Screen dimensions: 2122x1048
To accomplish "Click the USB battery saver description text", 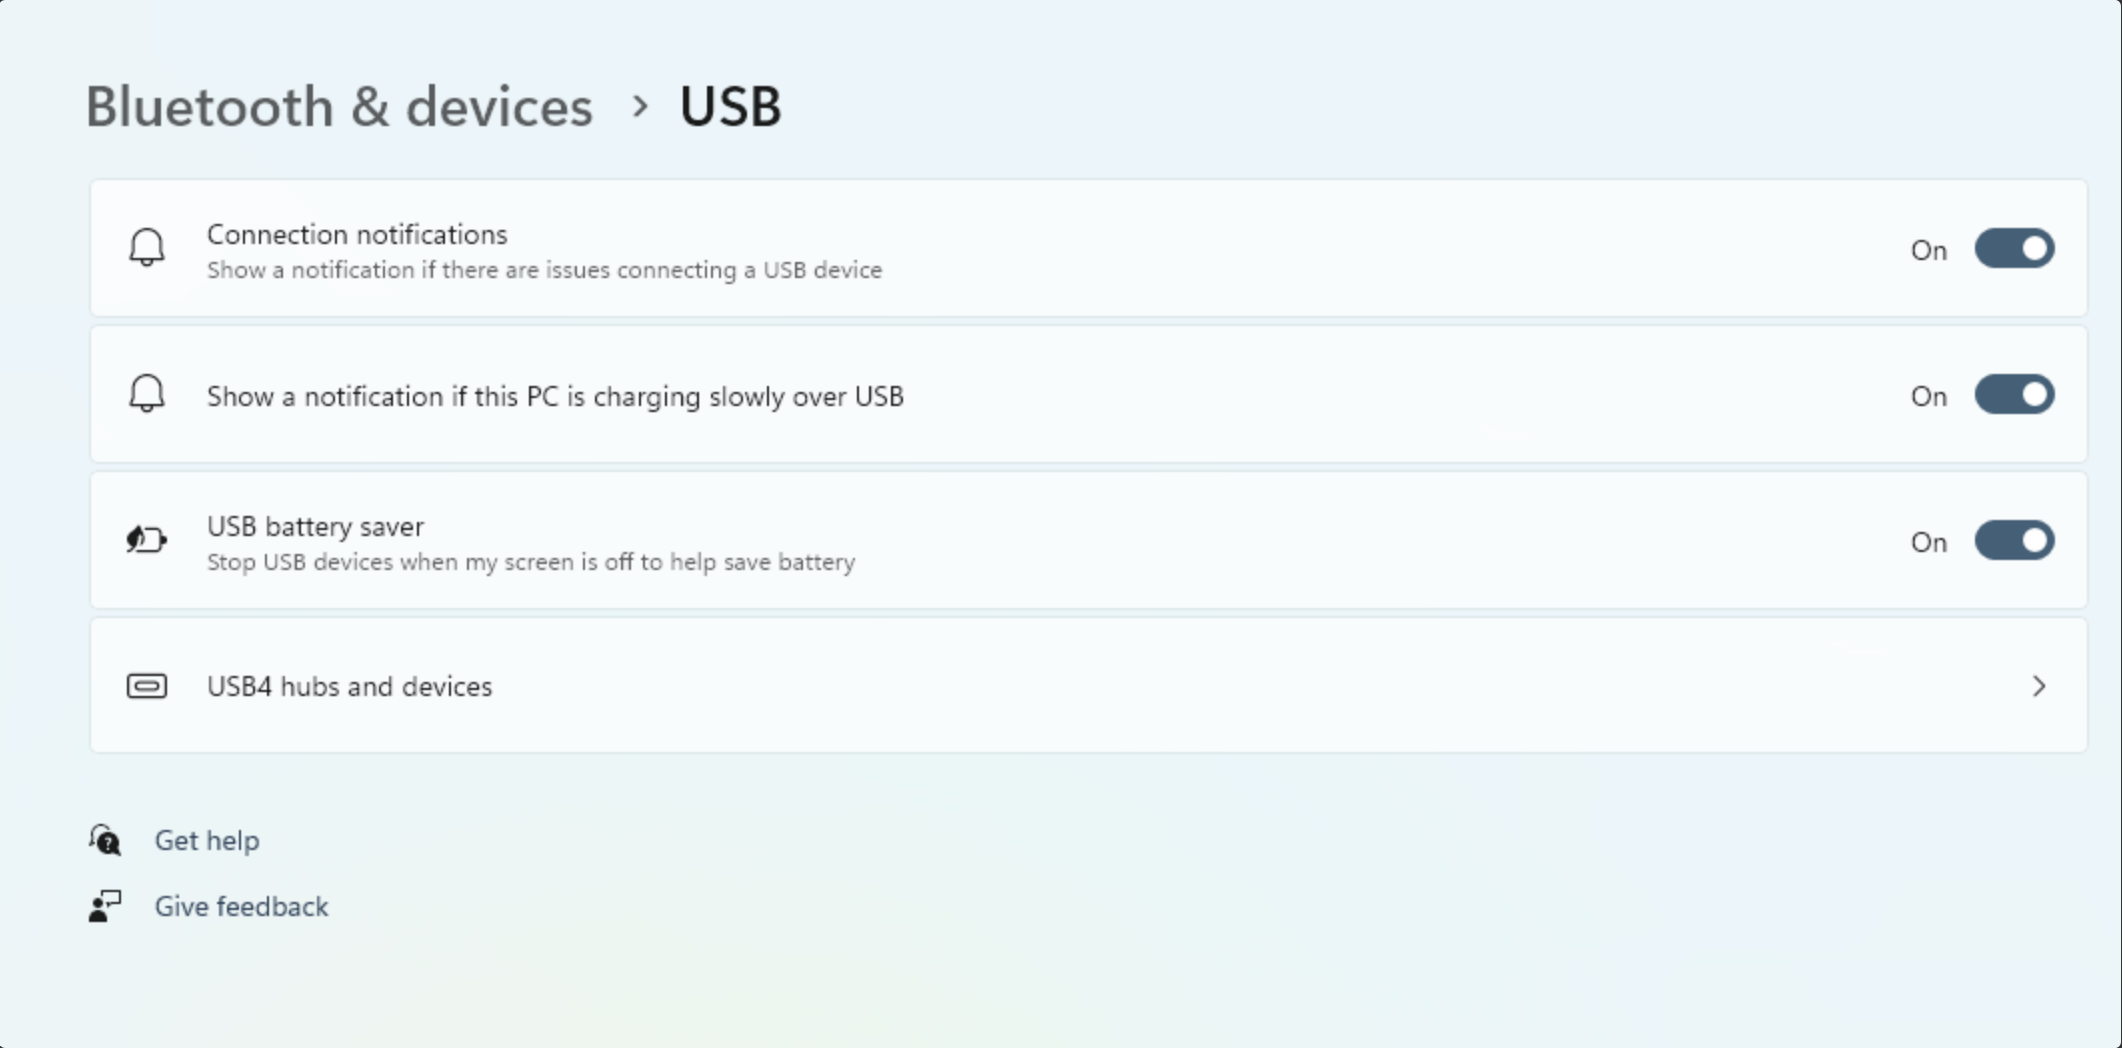I will [531, 562].
